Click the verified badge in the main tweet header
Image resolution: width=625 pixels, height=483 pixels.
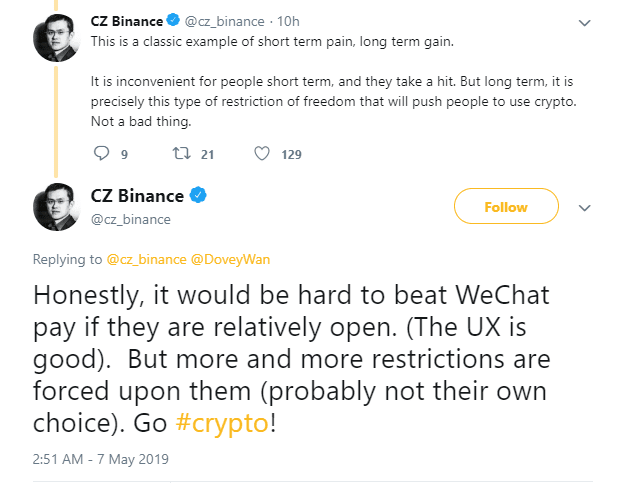199,196
